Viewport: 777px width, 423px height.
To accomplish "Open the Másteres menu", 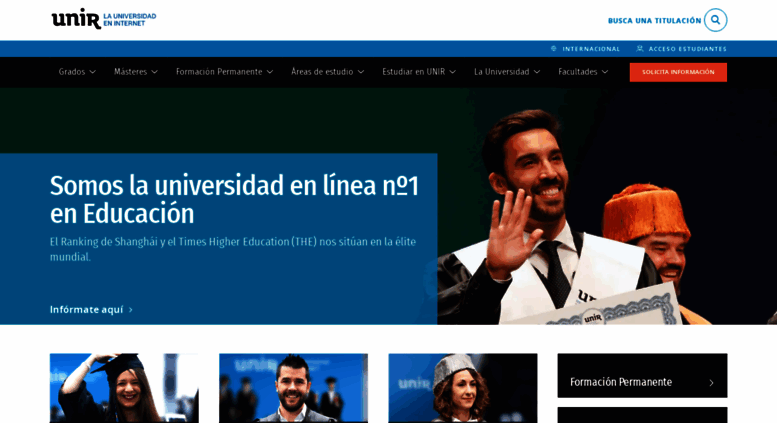I will click(130, 72).
